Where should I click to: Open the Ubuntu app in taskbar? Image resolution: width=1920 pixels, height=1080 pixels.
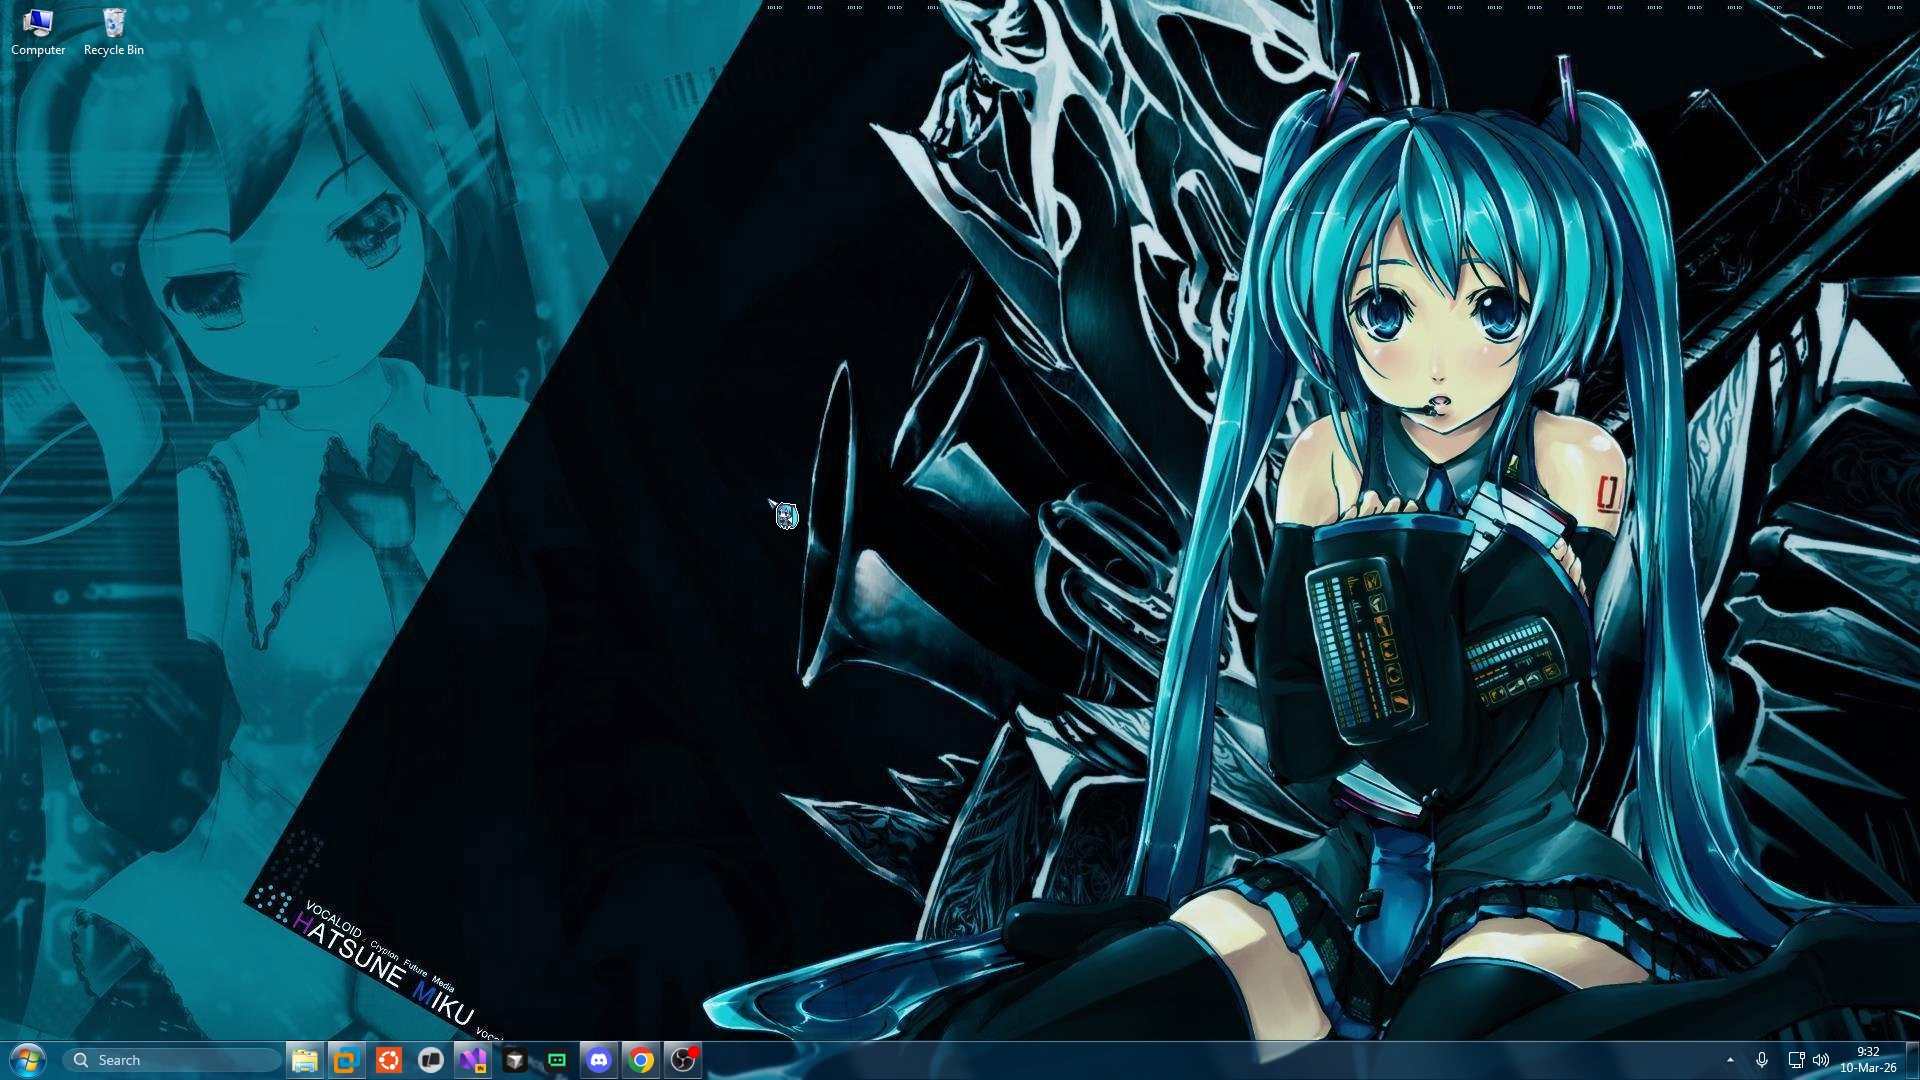[389, 1060]
